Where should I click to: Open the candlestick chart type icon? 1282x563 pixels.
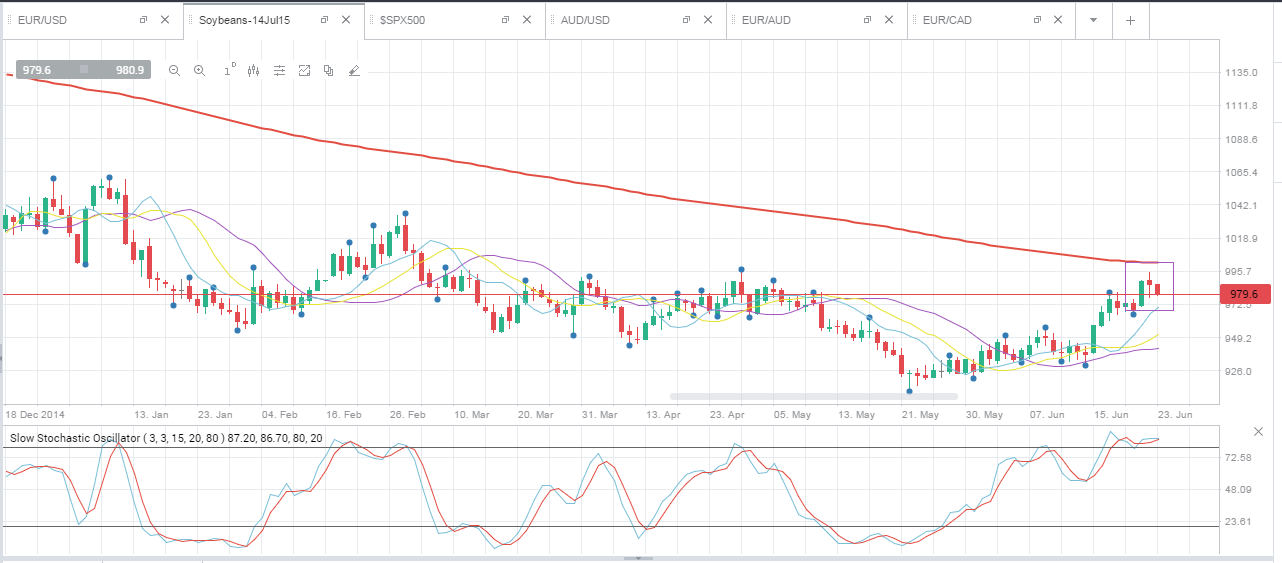point(253,70)
